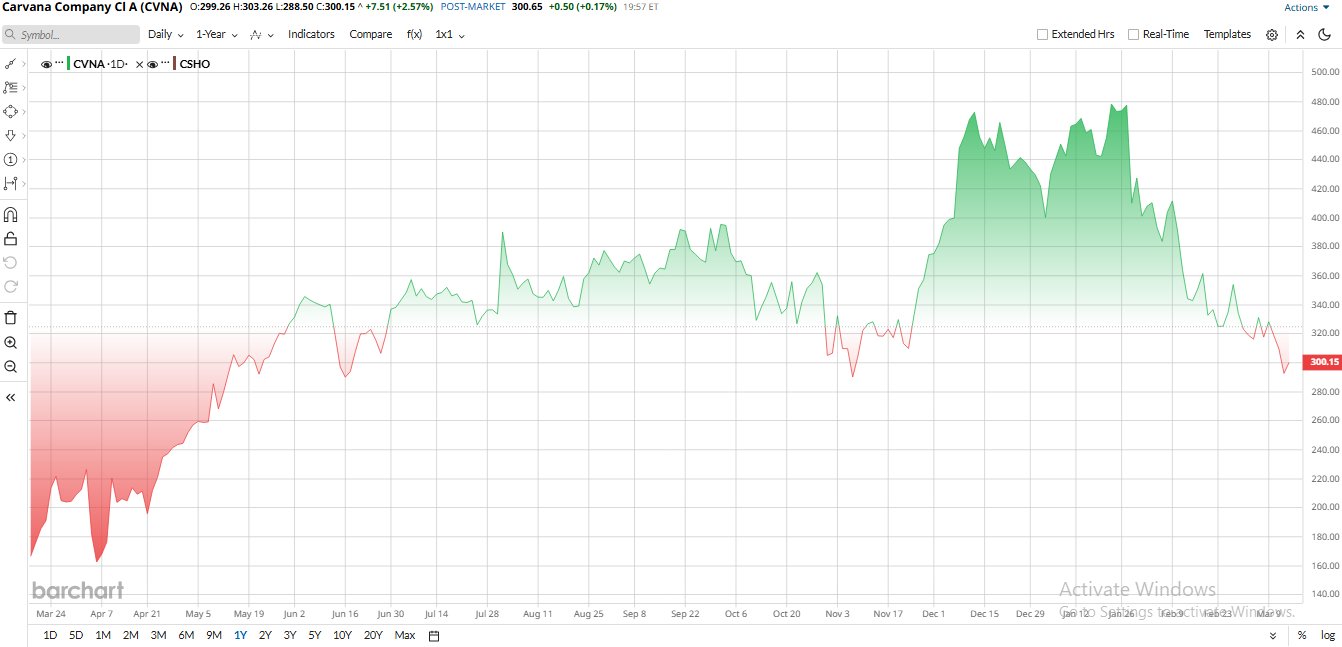Open the measurement range tools
Viewport: 1342px width, 647px height.
pyautogui.click(x=10, y=183)
